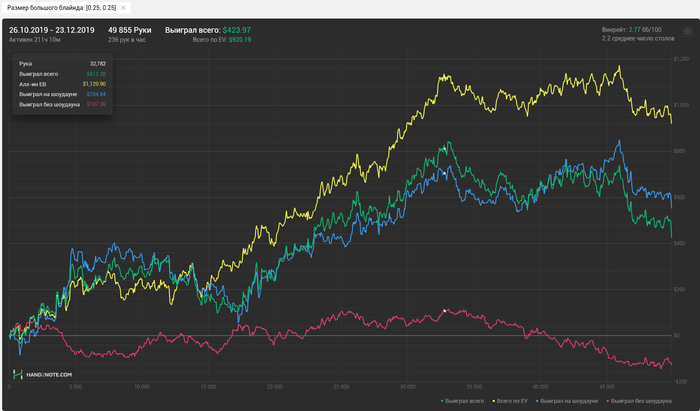Click the $1,000 y-axis label
This screenshot has height=411, width=700.
pyautogui.click(x=682, y=105)
